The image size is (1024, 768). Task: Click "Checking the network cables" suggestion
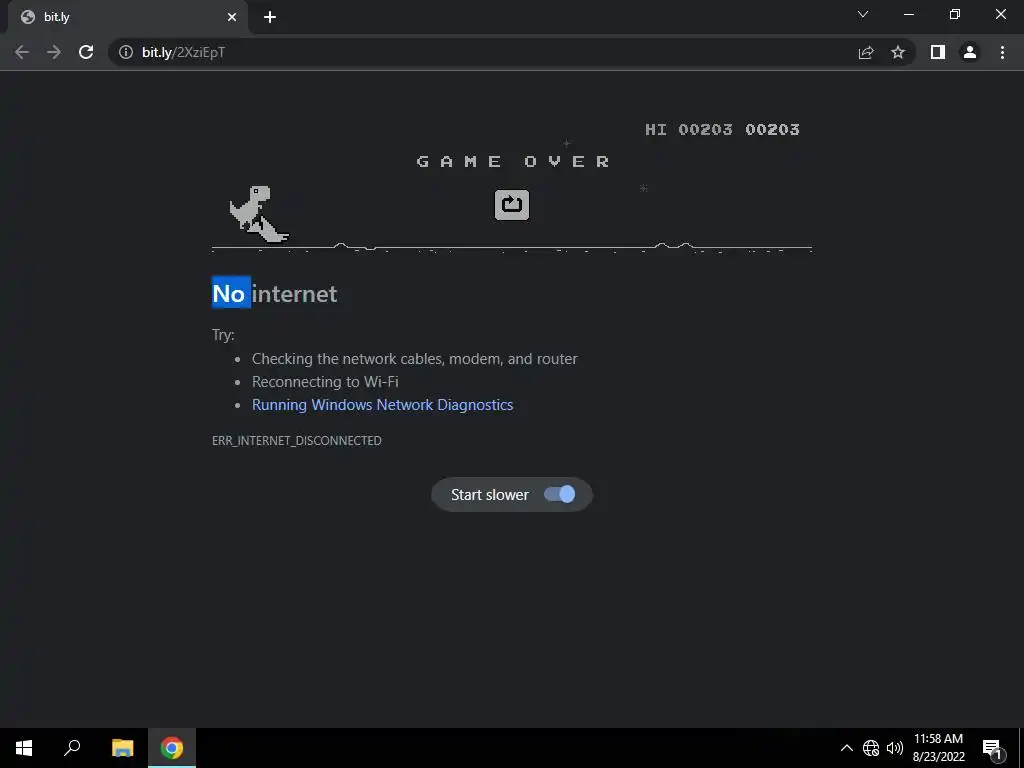point(415,359)
